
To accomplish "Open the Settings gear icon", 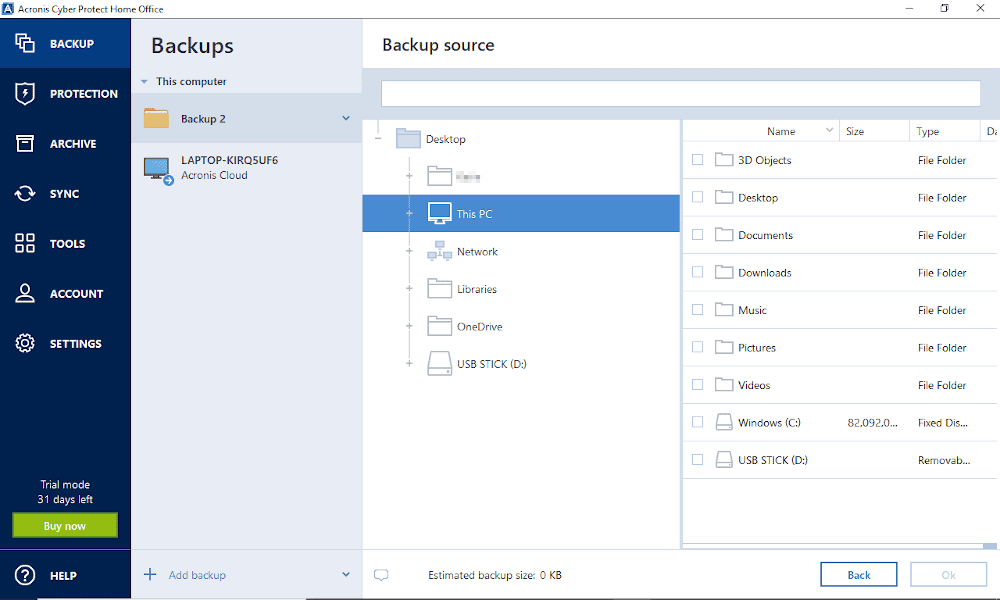I will pos(25,343).
